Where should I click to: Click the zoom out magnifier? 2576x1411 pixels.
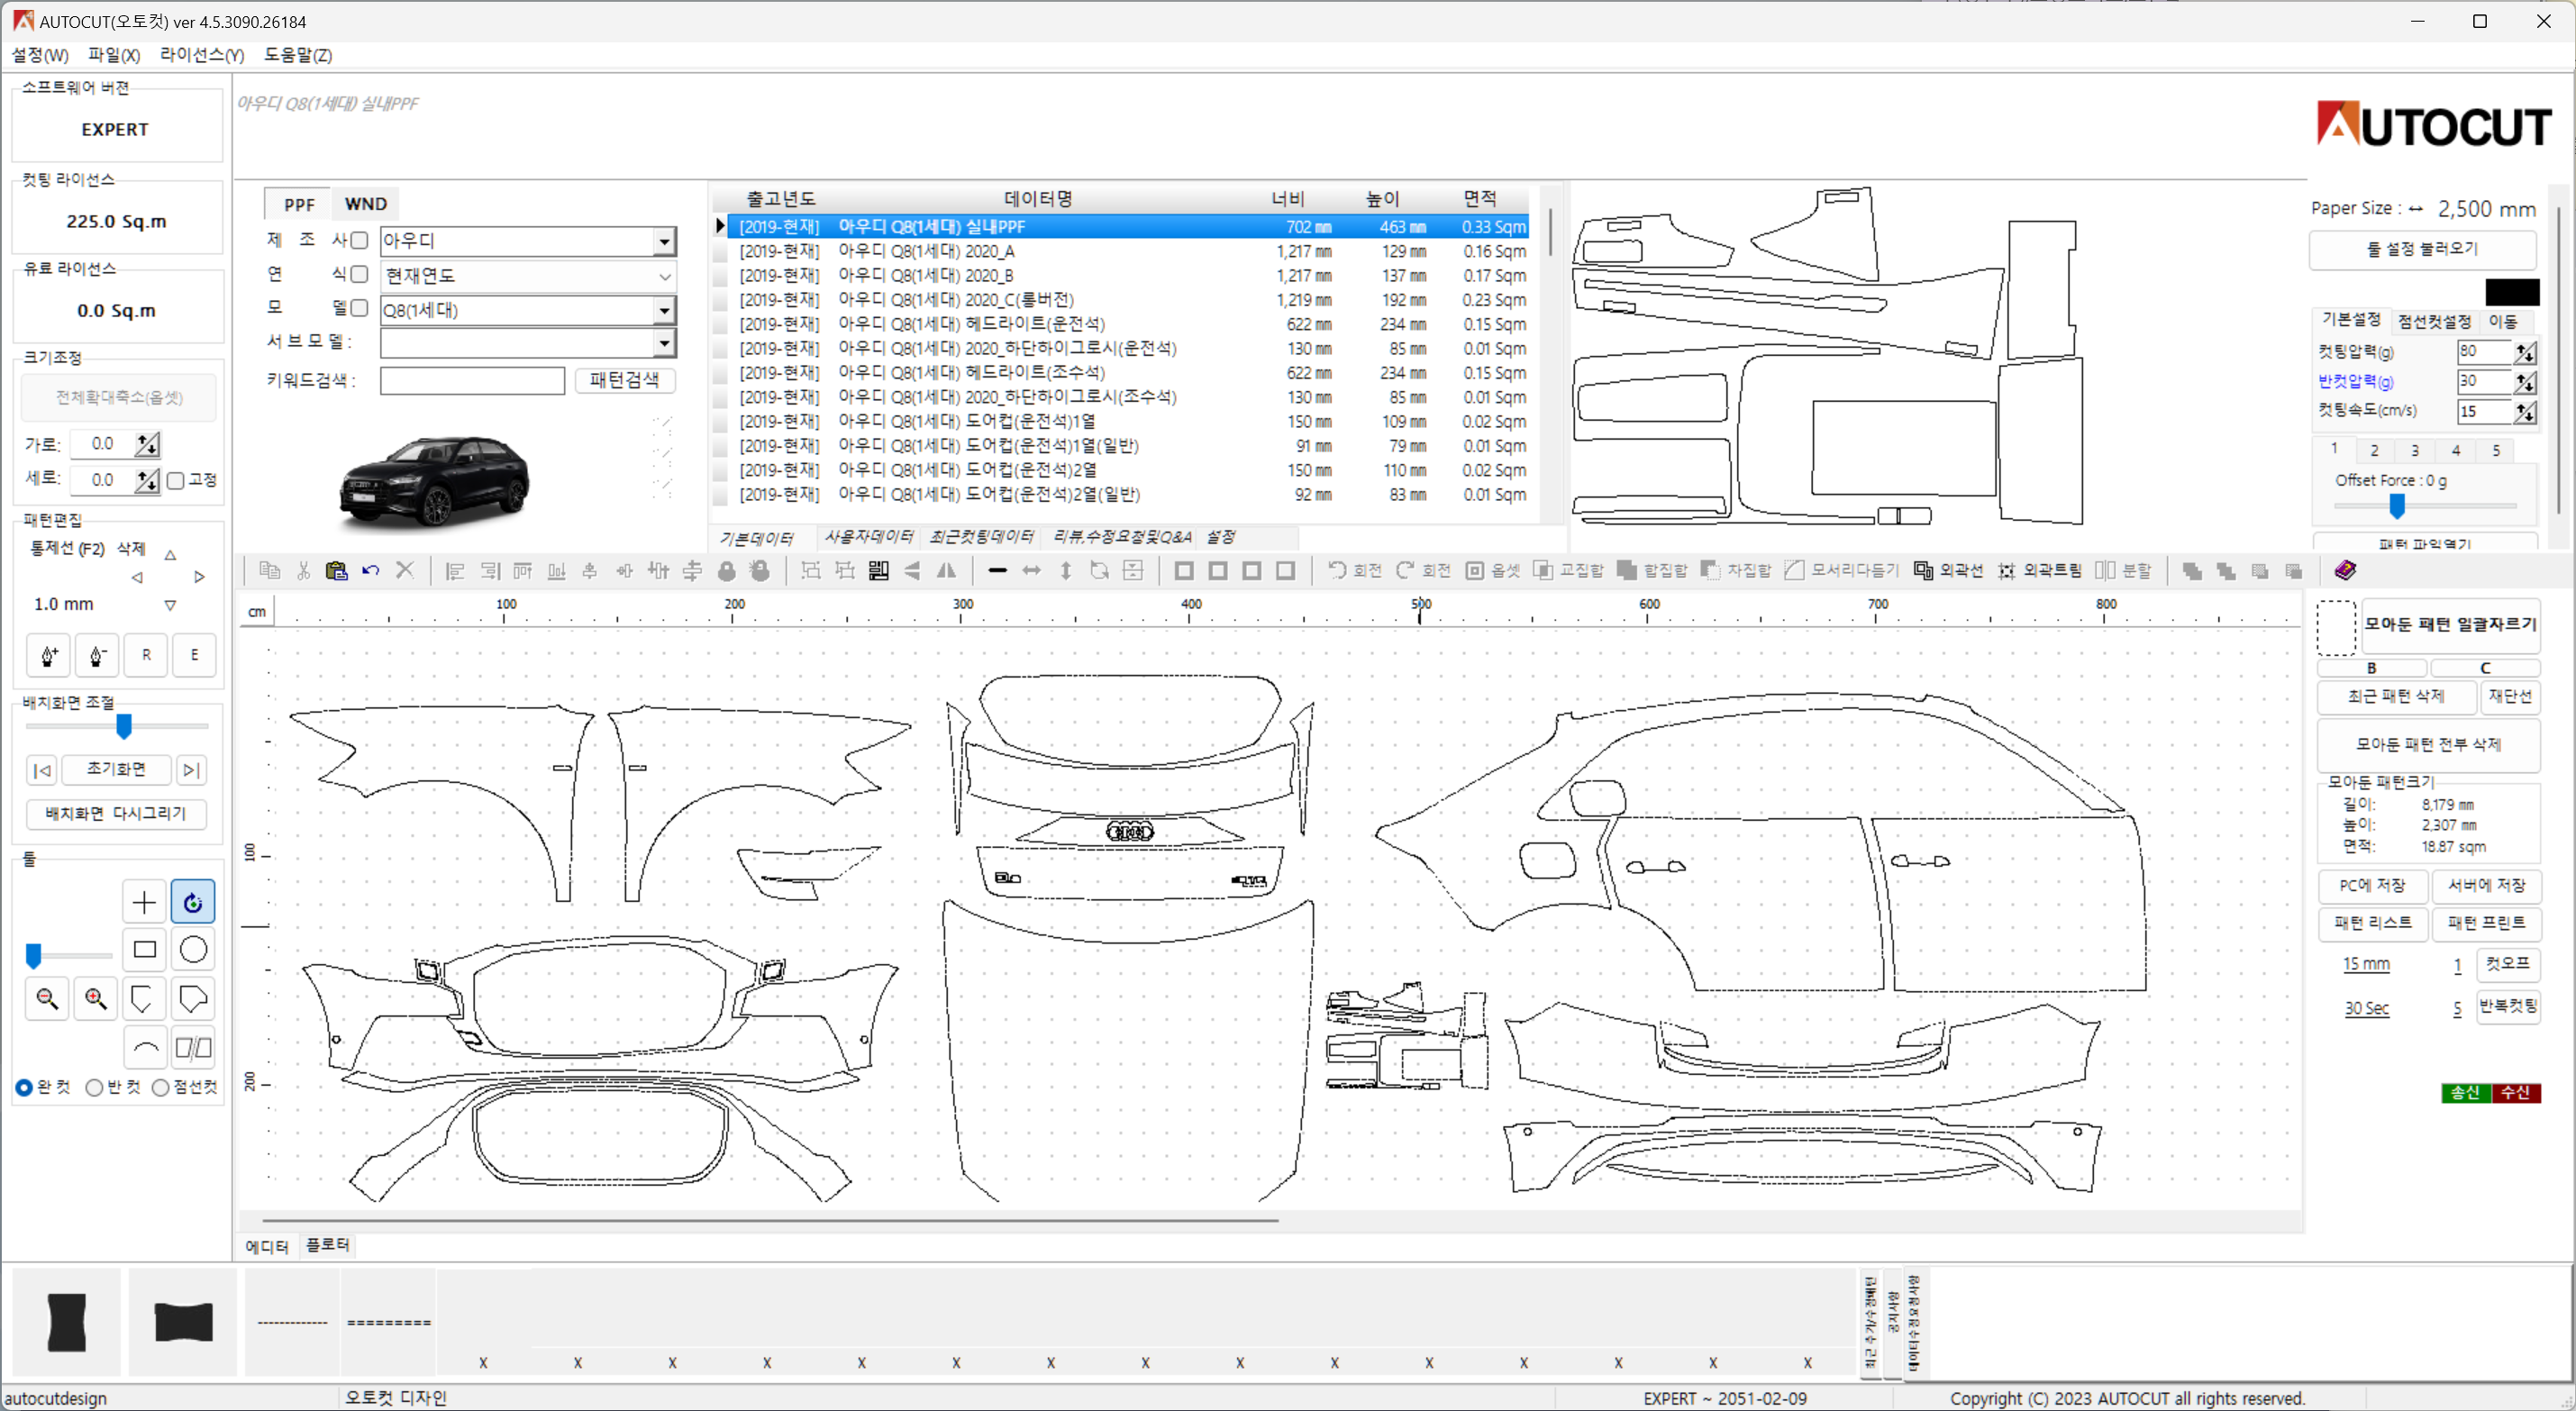pos(47,998)
